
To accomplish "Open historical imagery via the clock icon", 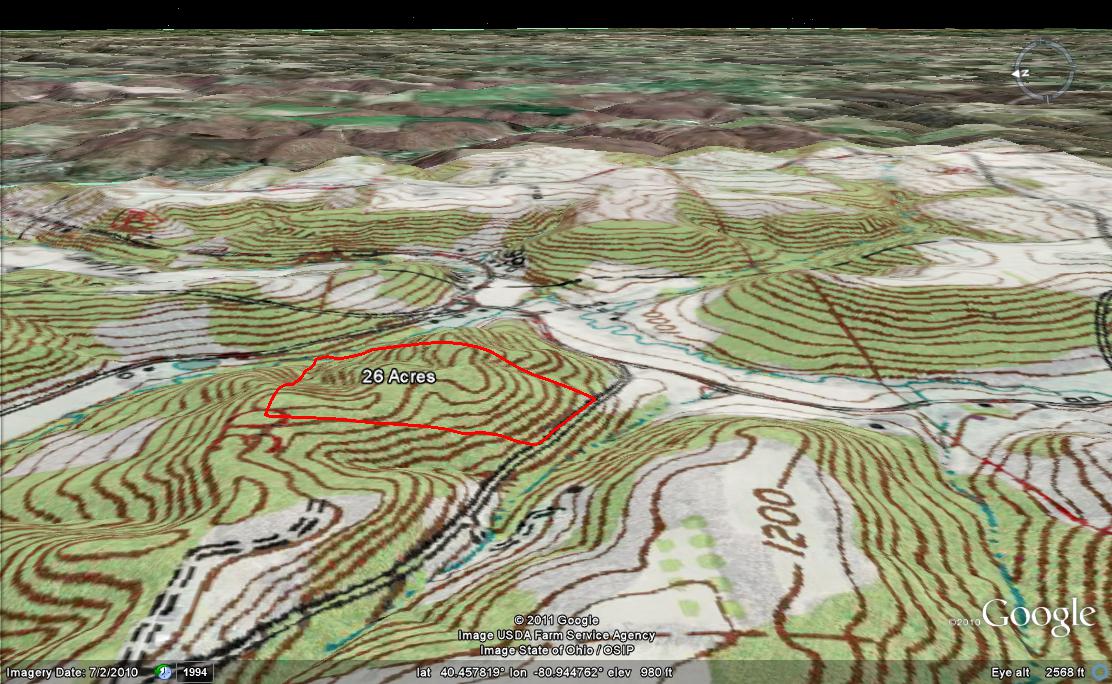I will [x=163, y=672].
